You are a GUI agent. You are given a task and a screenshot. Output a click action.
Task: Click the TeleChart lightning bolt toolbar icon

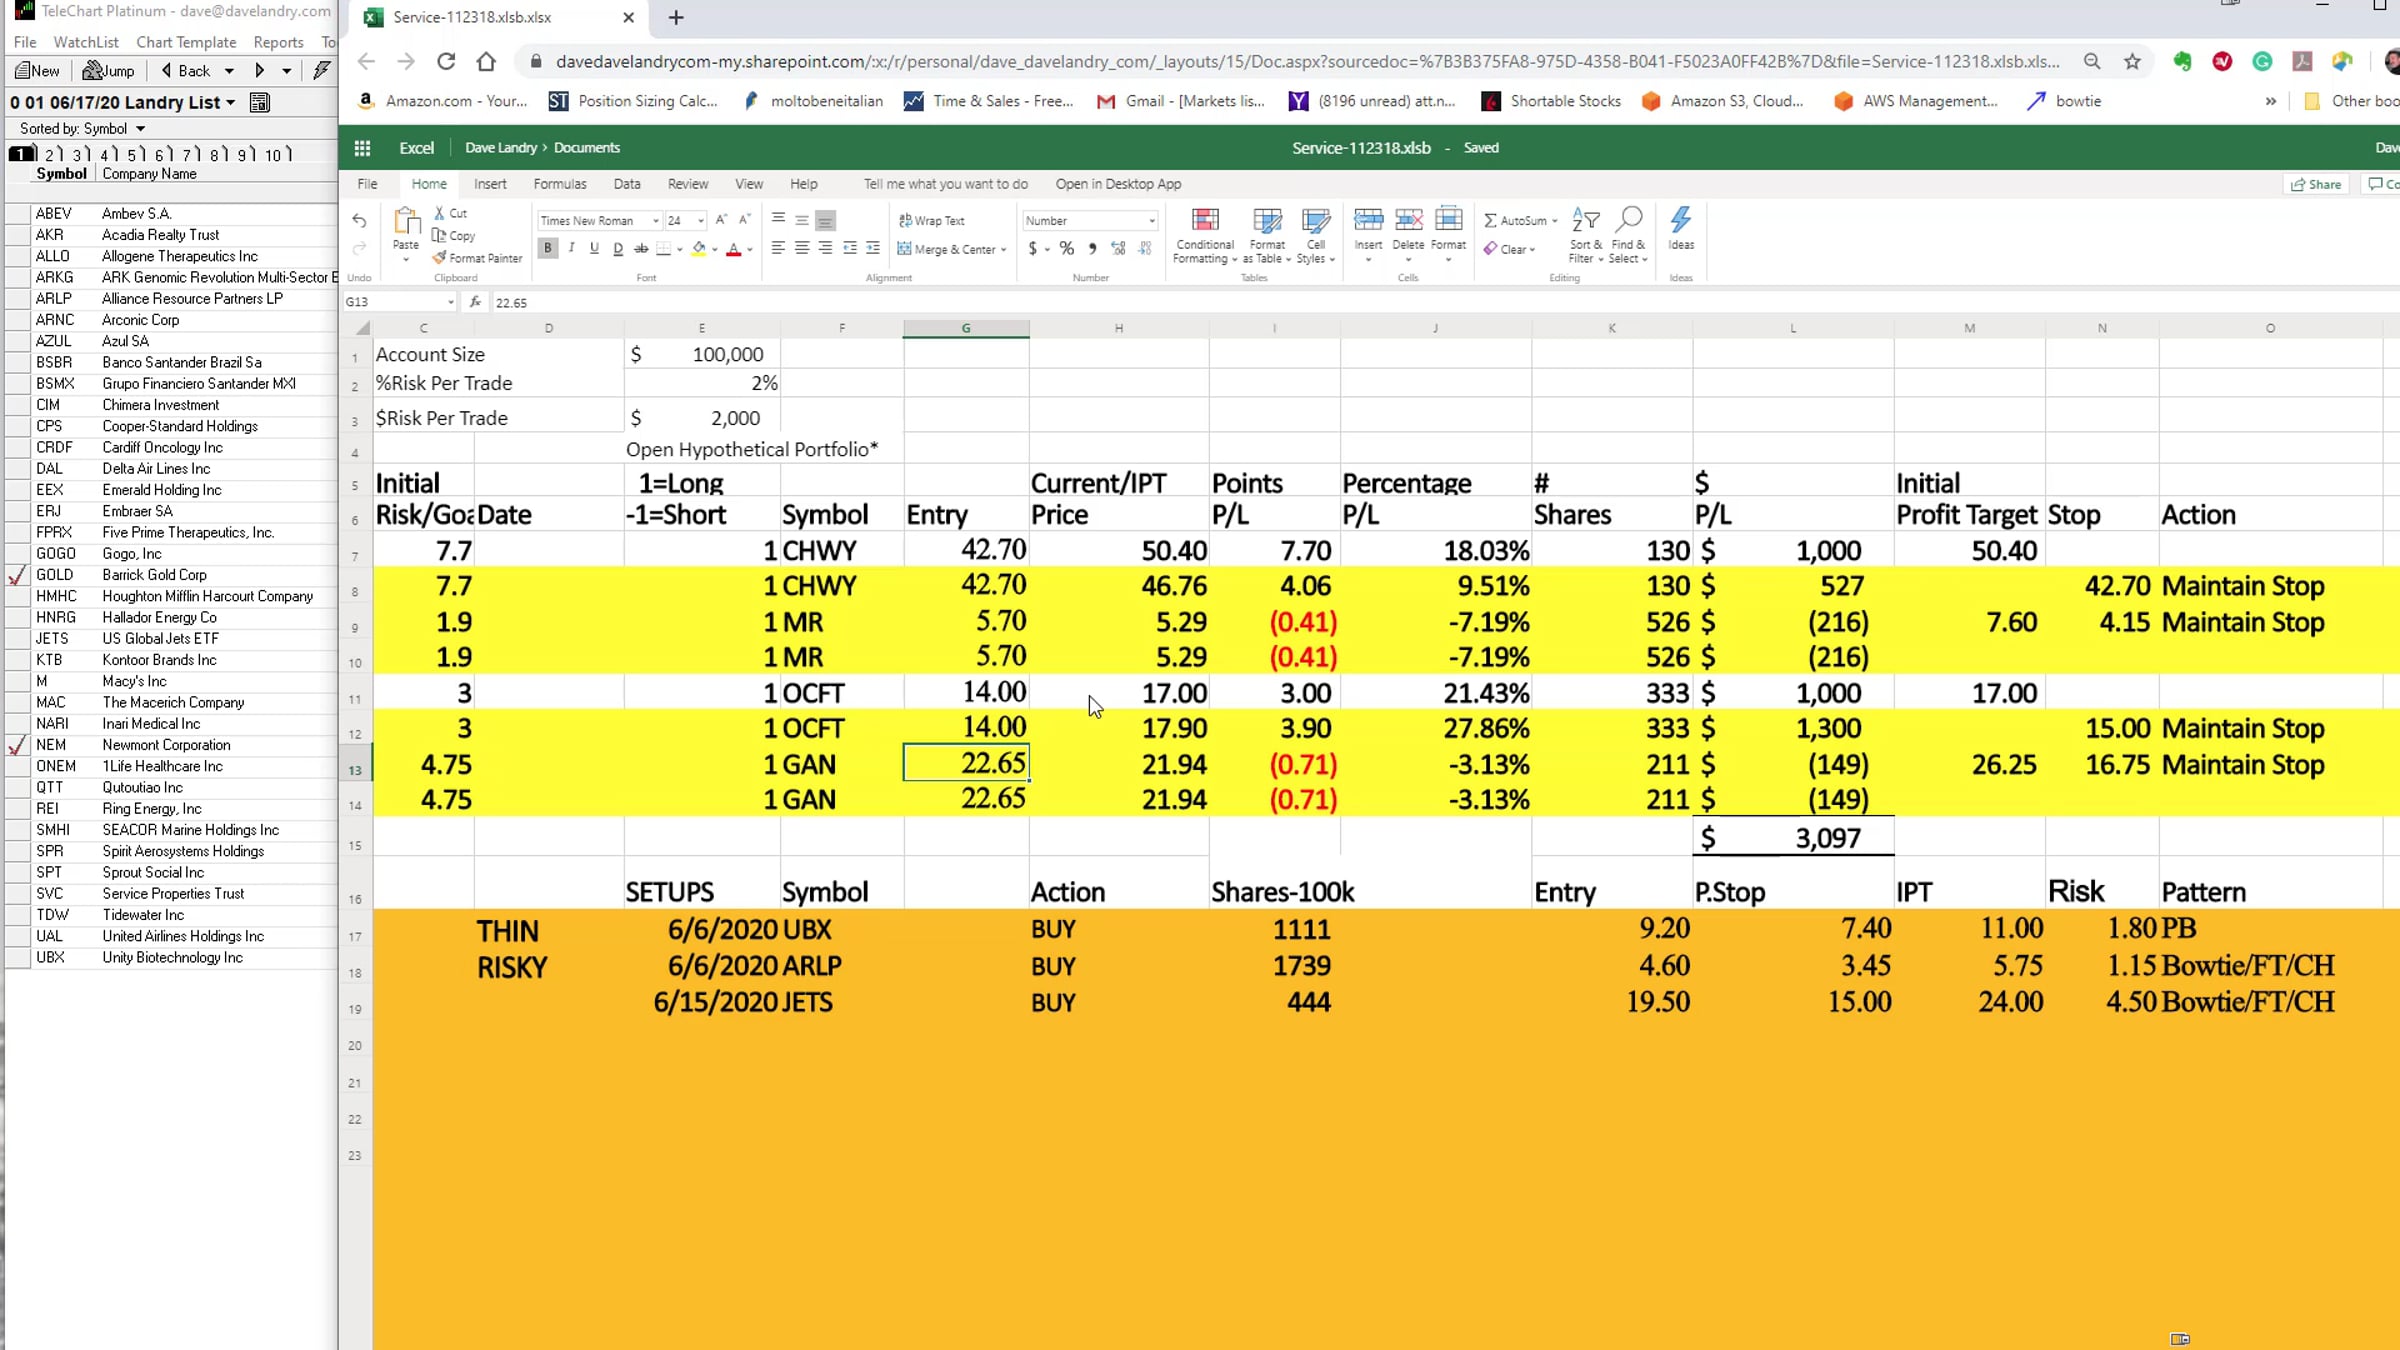click(321, 71)
